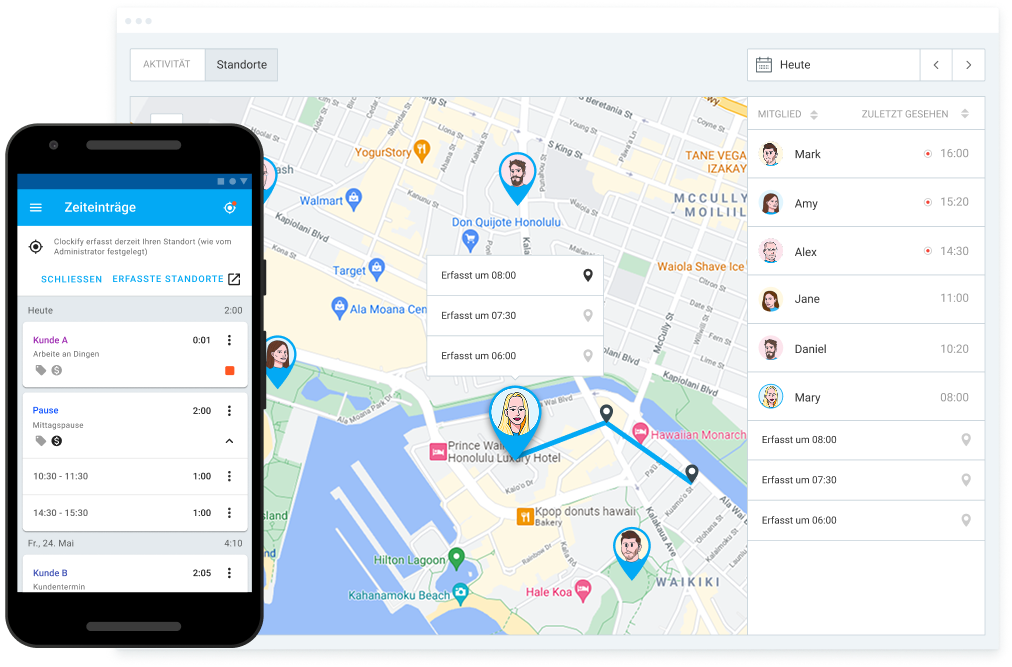Open the Heute date picker
The width and height of the screenshot is (1012, 667).
833,65
